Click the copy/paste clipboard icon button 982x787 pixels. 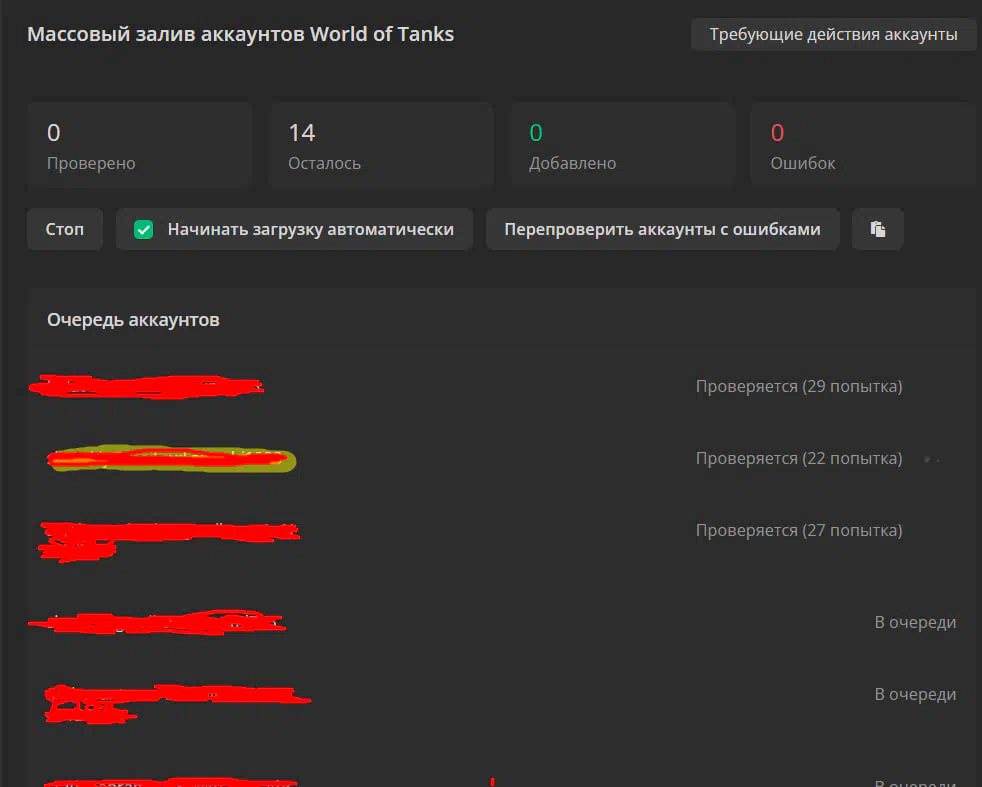point(877,229)
